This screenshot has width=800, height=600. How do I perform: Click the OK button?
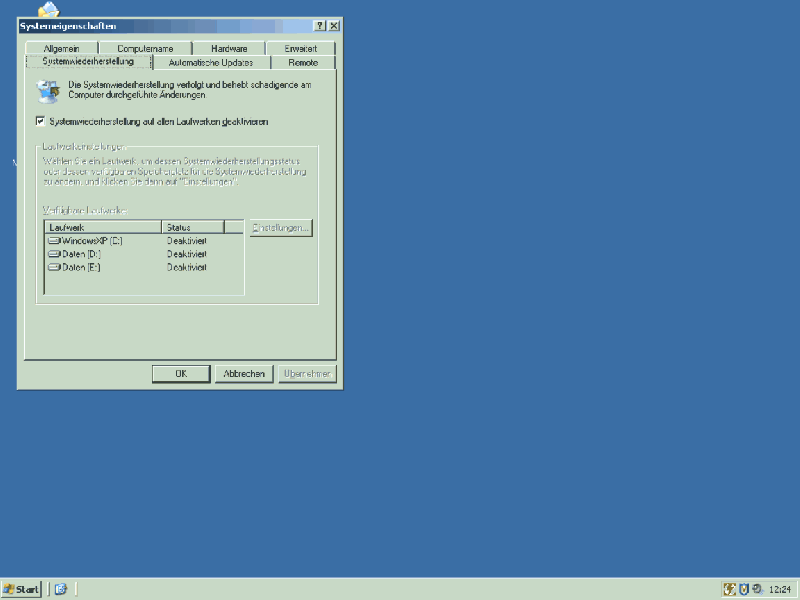[181, 374]
